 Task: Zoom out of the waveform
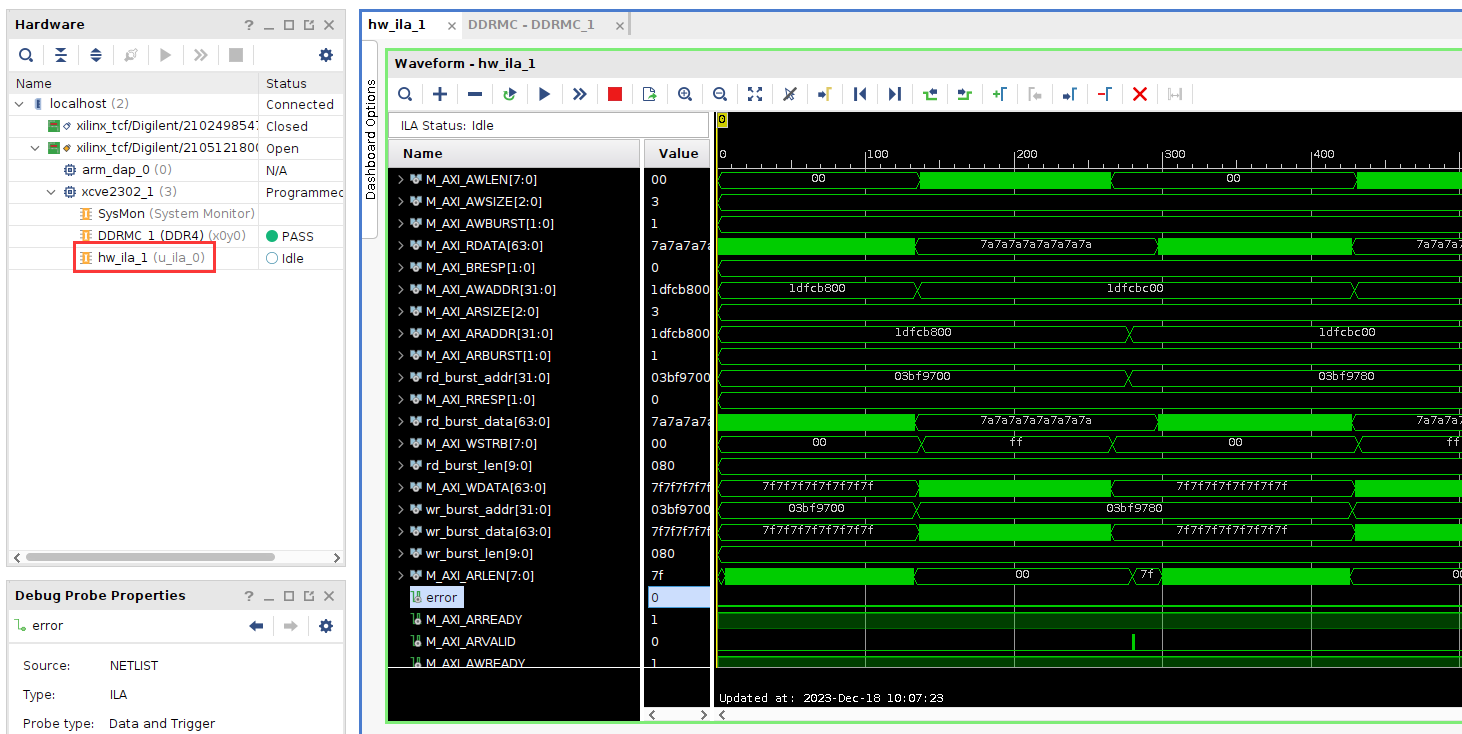(x=720, y=94)
